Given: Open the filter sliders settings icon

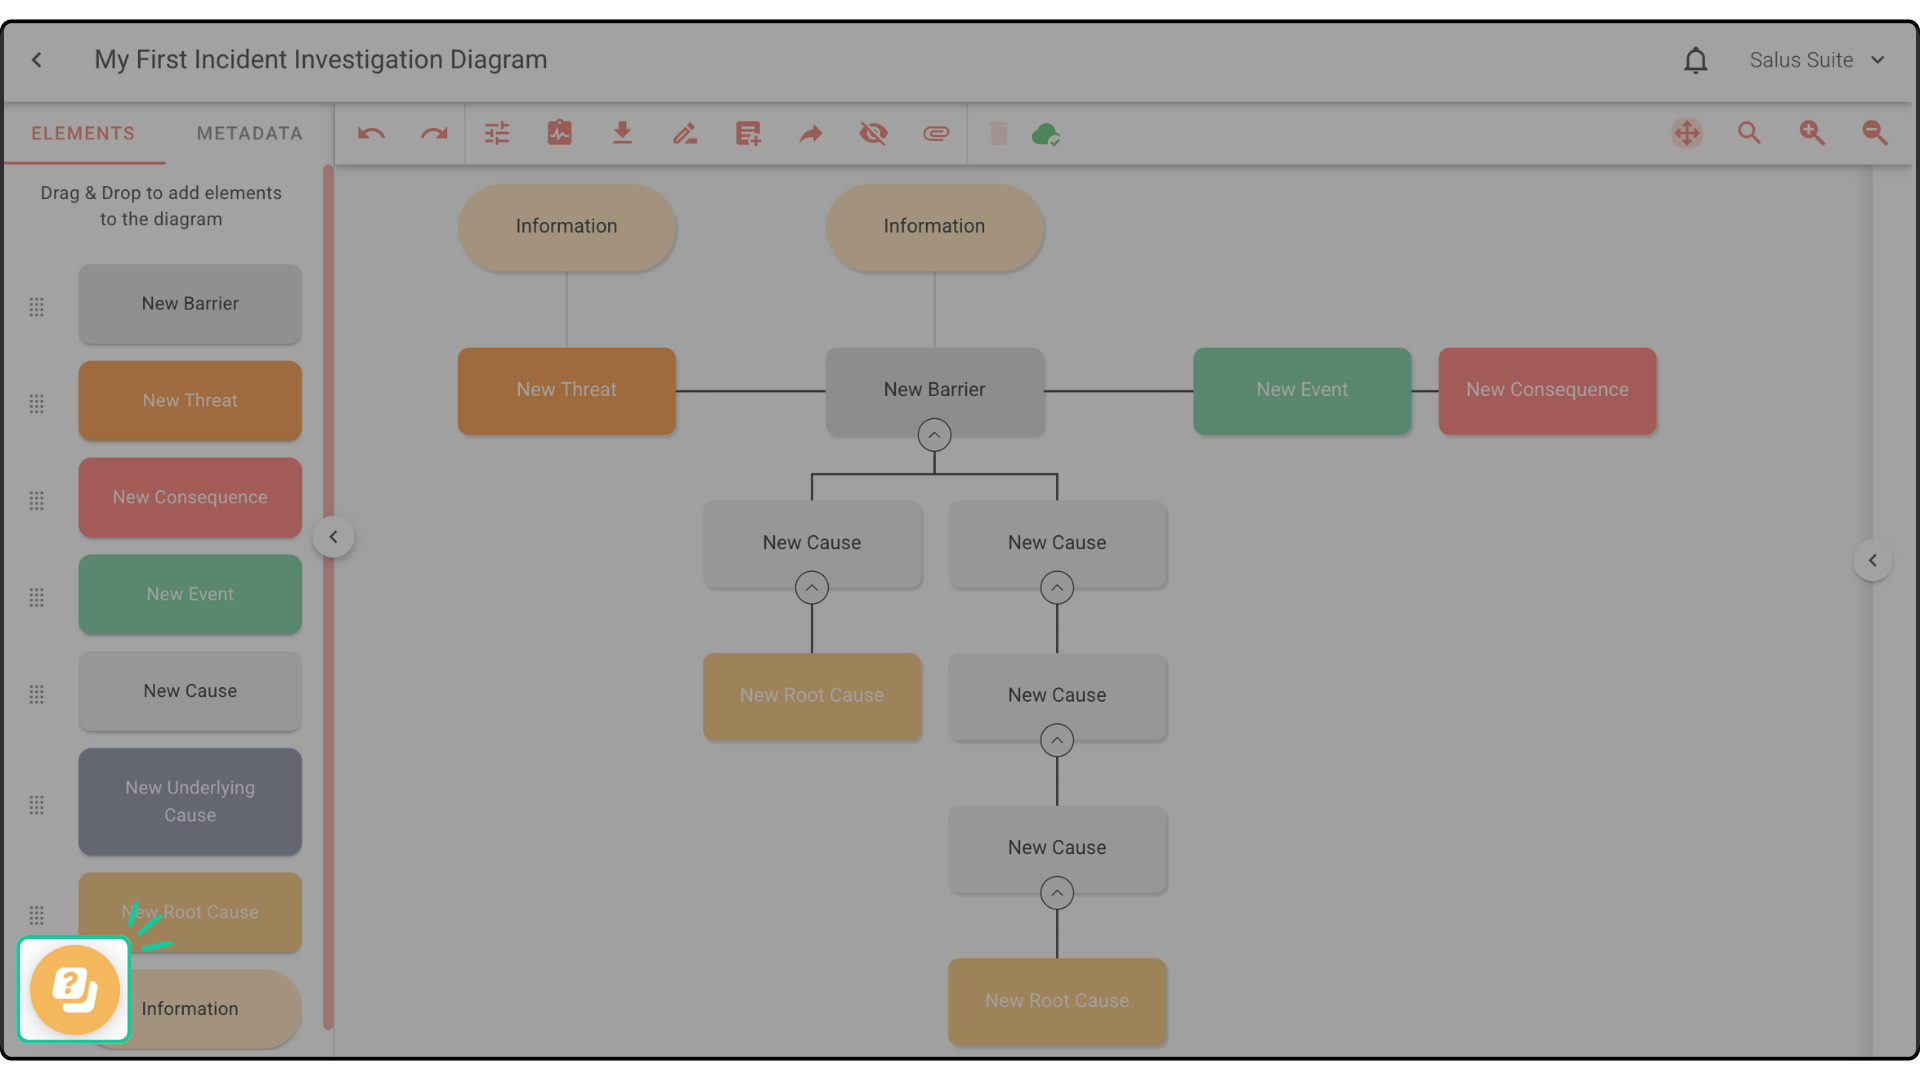Looking at the screenshot, I should (497, 133).
